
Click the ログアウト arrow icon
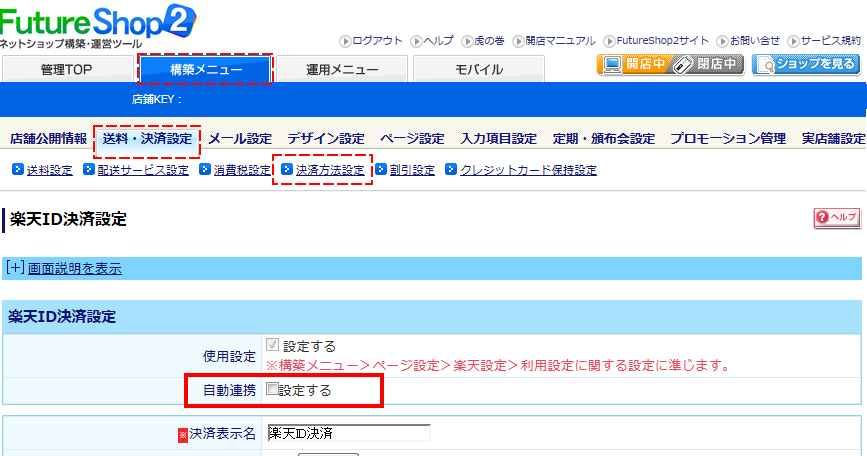(x=346, y=41)
